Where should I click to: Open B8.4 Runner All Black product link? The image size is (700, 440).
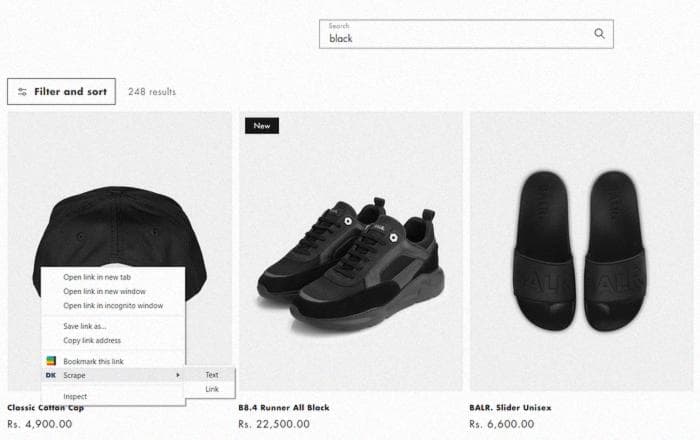click(x=284, y=407)
